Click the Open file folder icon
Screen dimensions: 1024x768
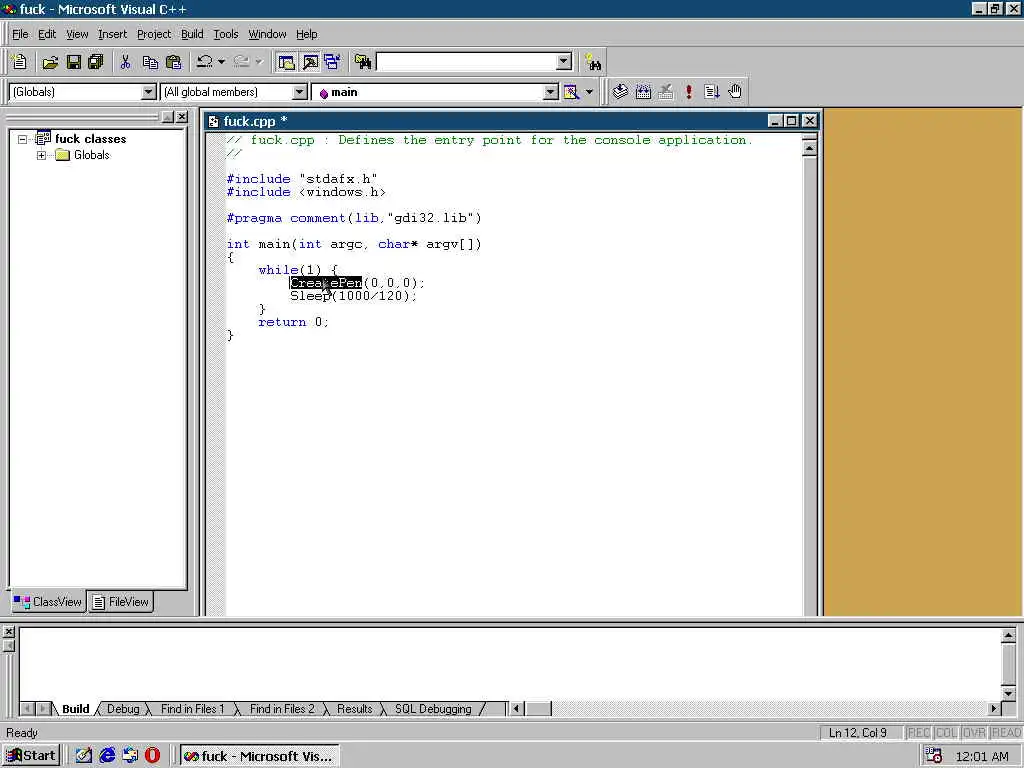[50, 62]
